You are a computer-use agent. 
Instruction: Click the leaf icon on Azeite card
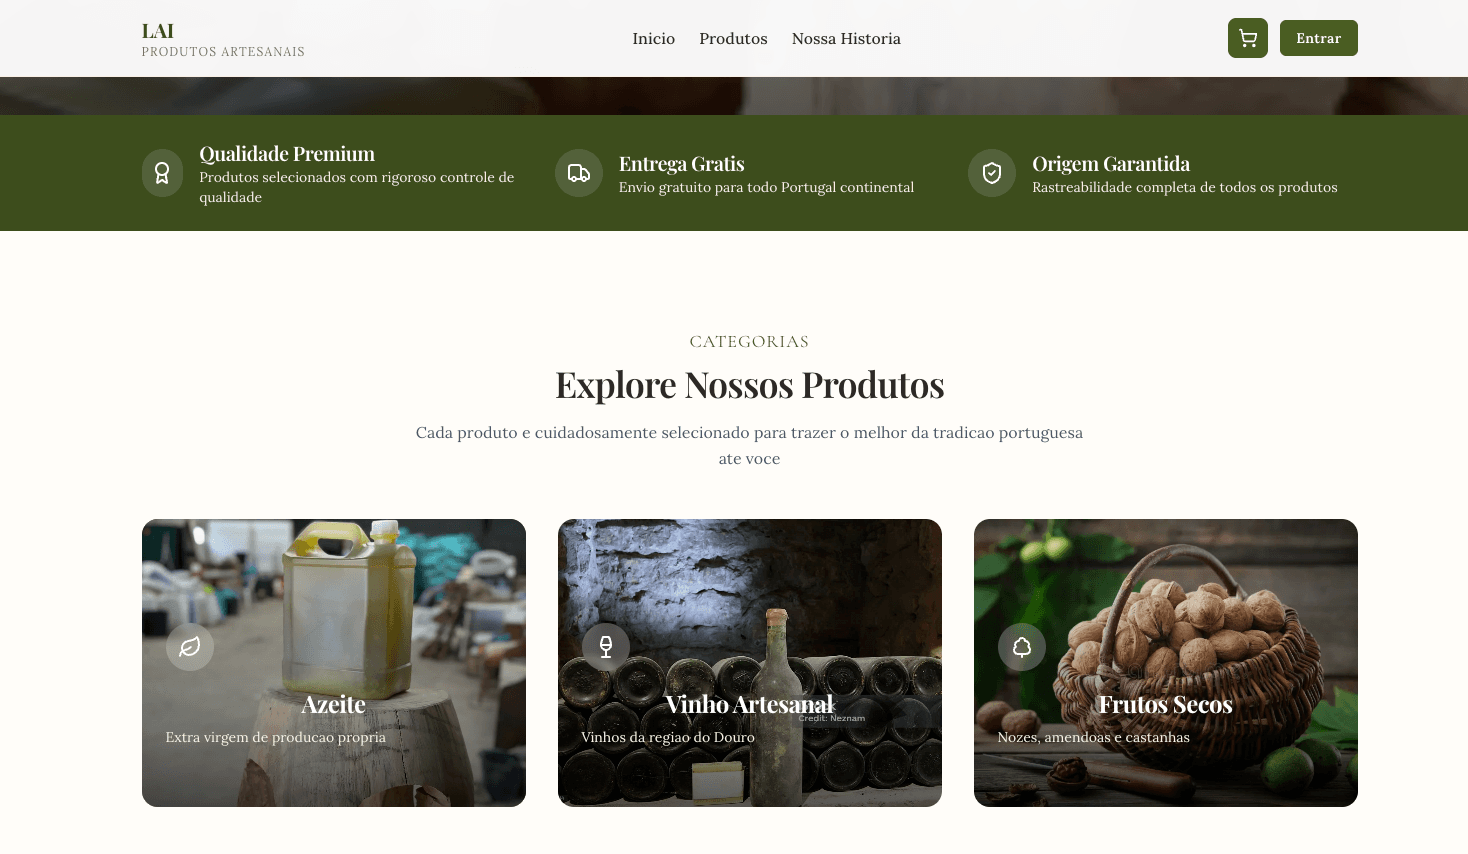(190, 647)
